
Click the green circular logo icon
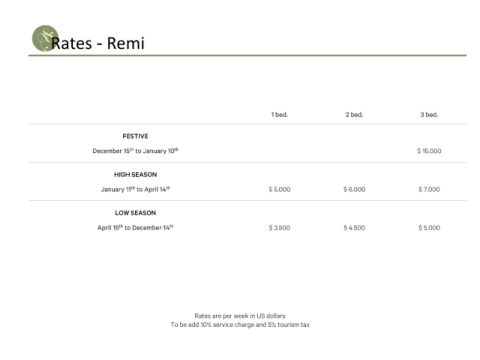tap(45, 38)
